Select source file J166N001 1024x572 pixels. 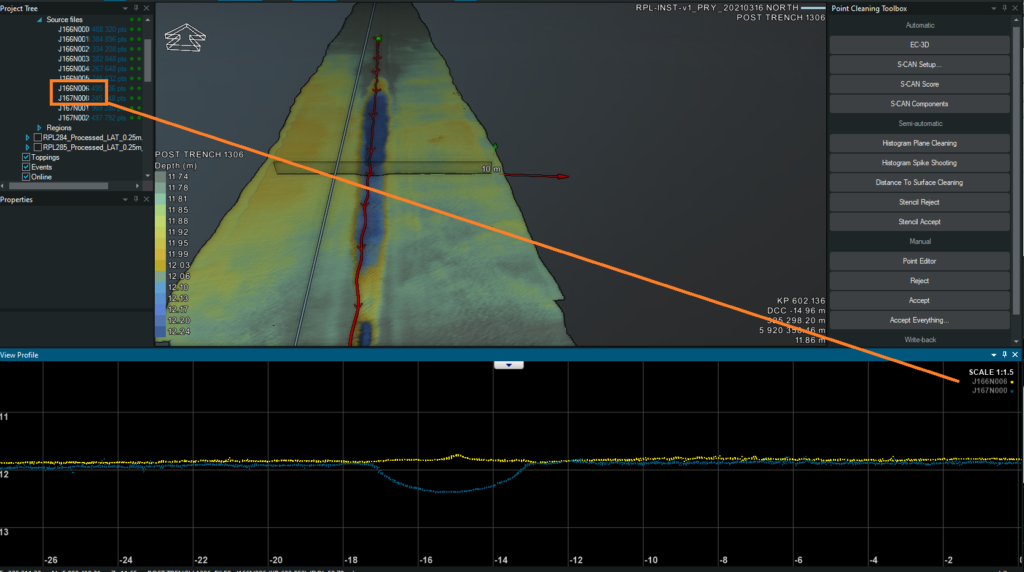[73, 39]
